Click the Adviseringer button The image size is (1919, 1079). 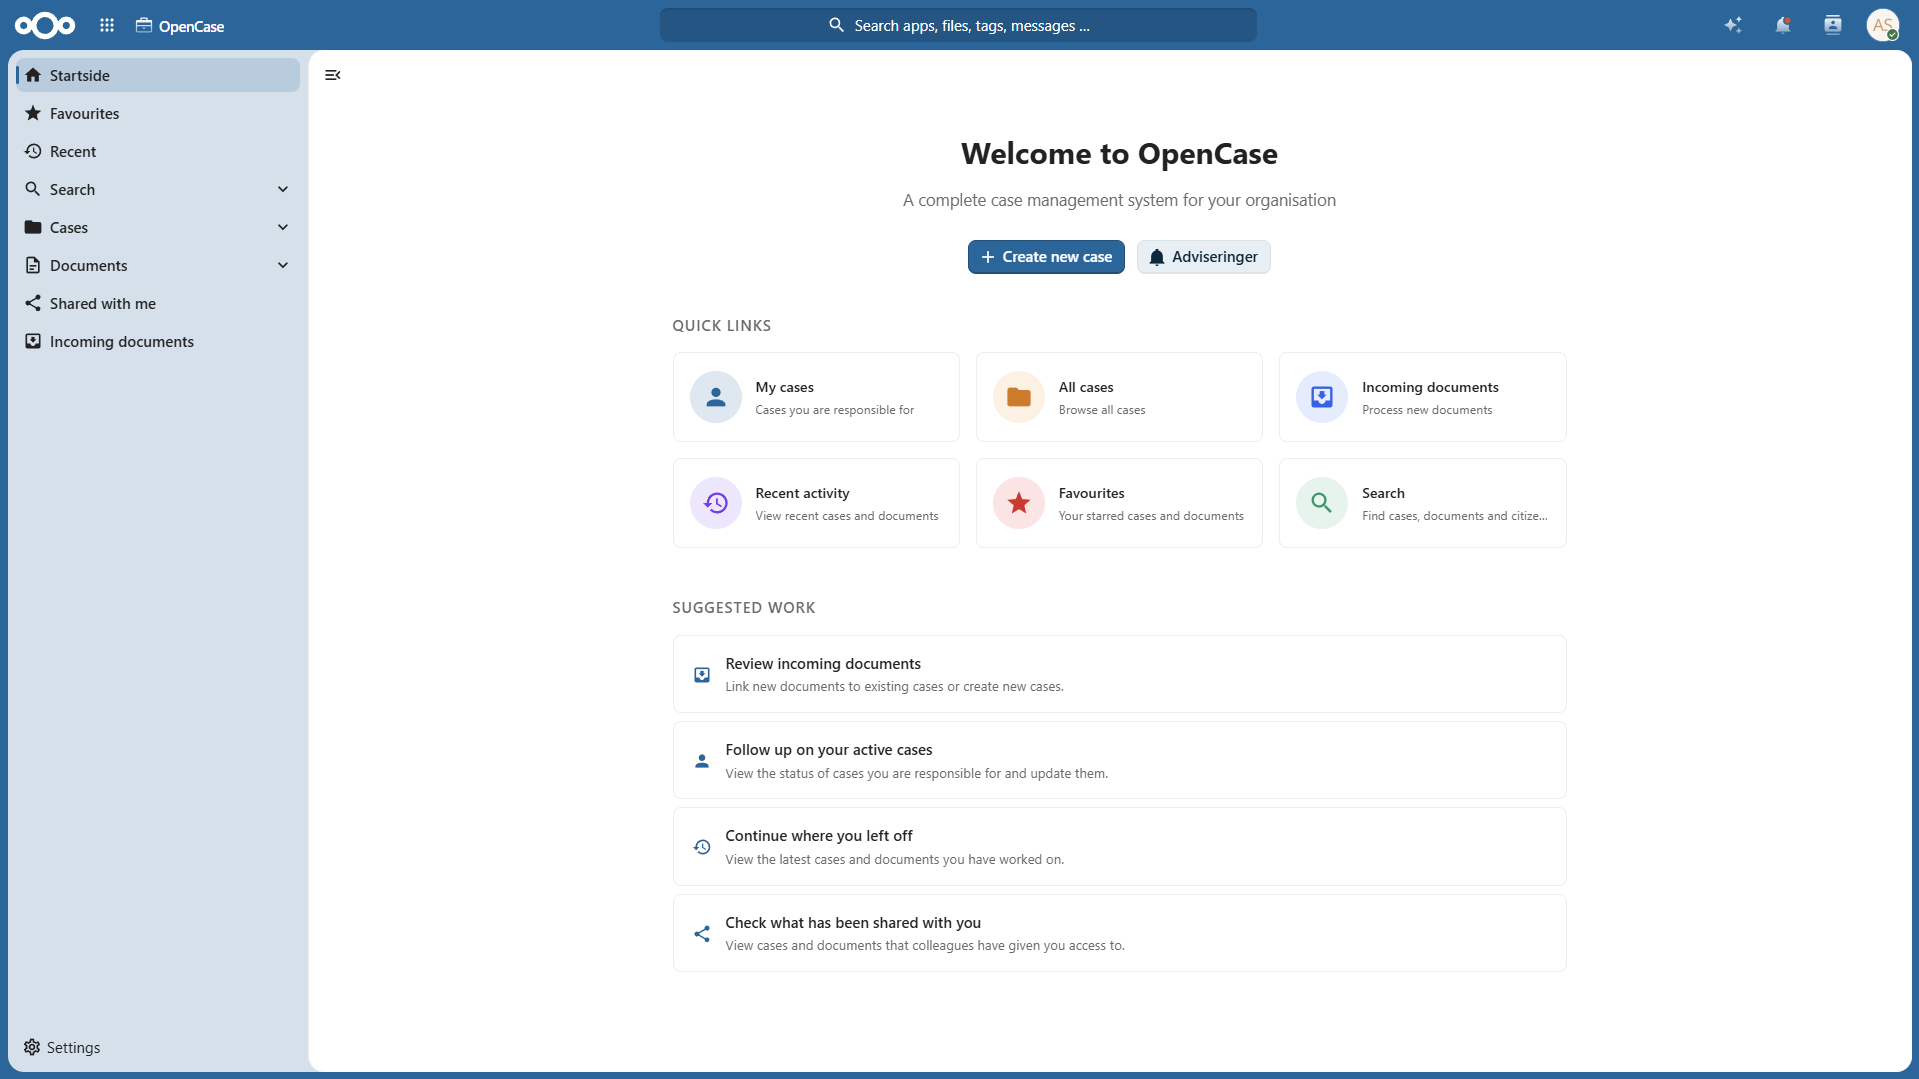pos(1203,257)
